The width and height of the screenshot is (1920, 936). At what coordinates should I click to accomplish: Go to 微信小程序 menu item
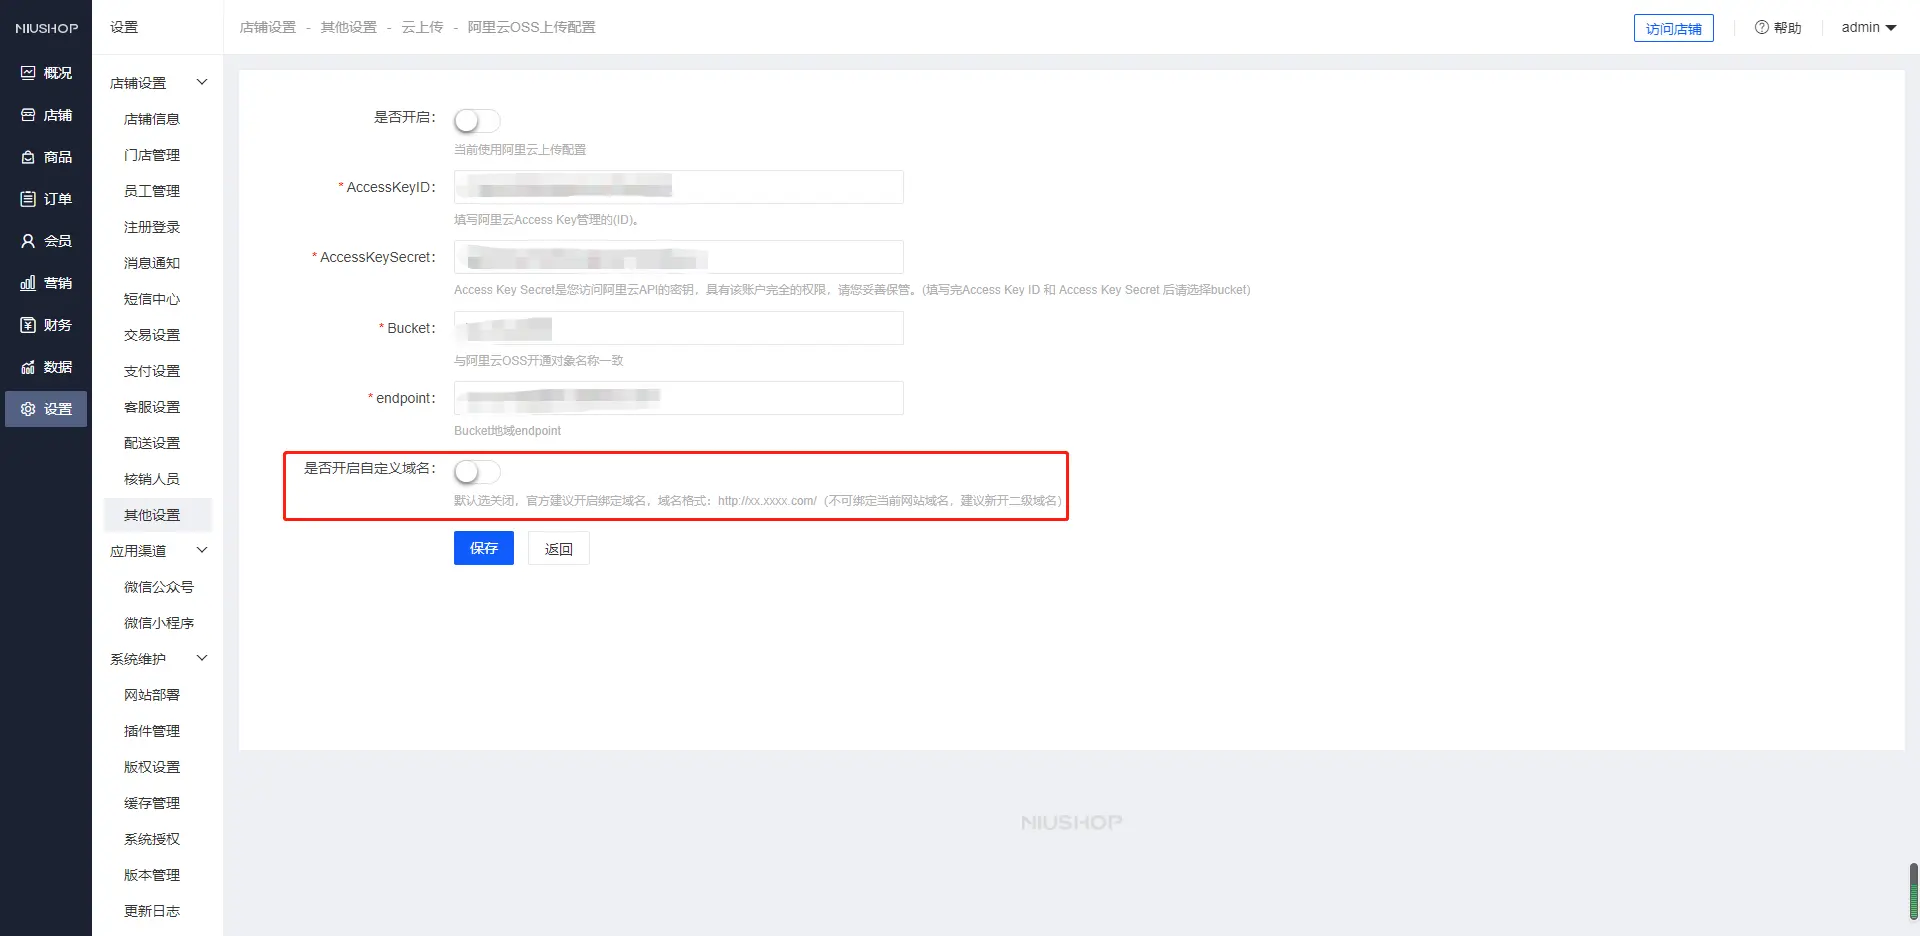click(158, 623)
